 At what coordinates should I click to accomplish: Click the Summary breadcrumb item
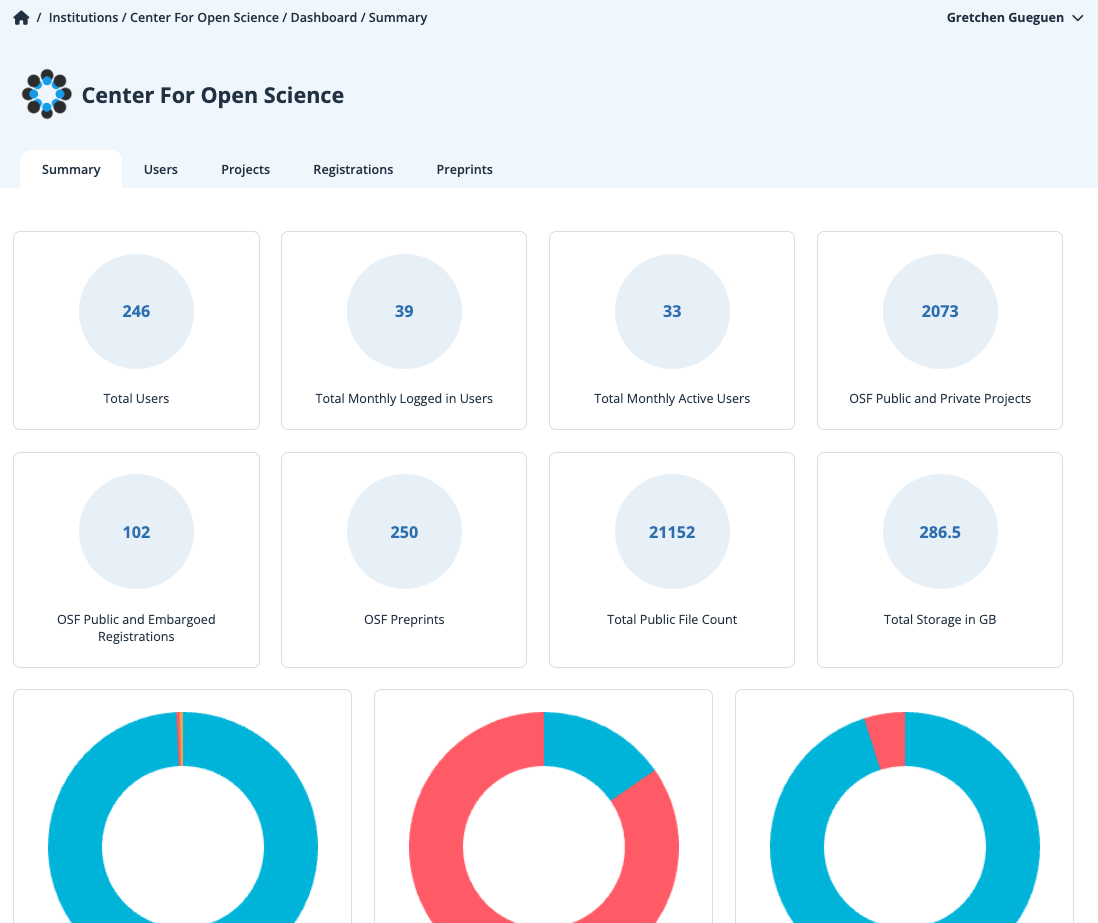pos(398,18)
